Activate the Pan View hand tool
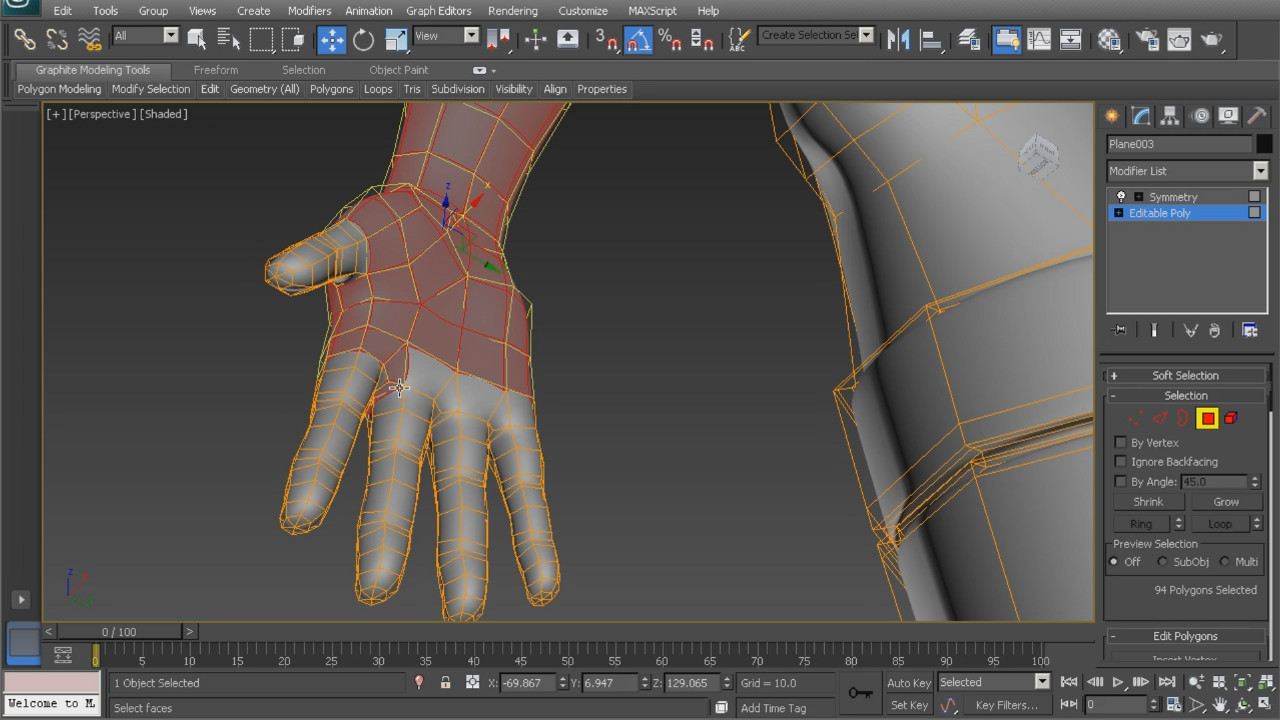Image resolution: width=1280 pixels, height=720 pixels. coord(1220,705)
